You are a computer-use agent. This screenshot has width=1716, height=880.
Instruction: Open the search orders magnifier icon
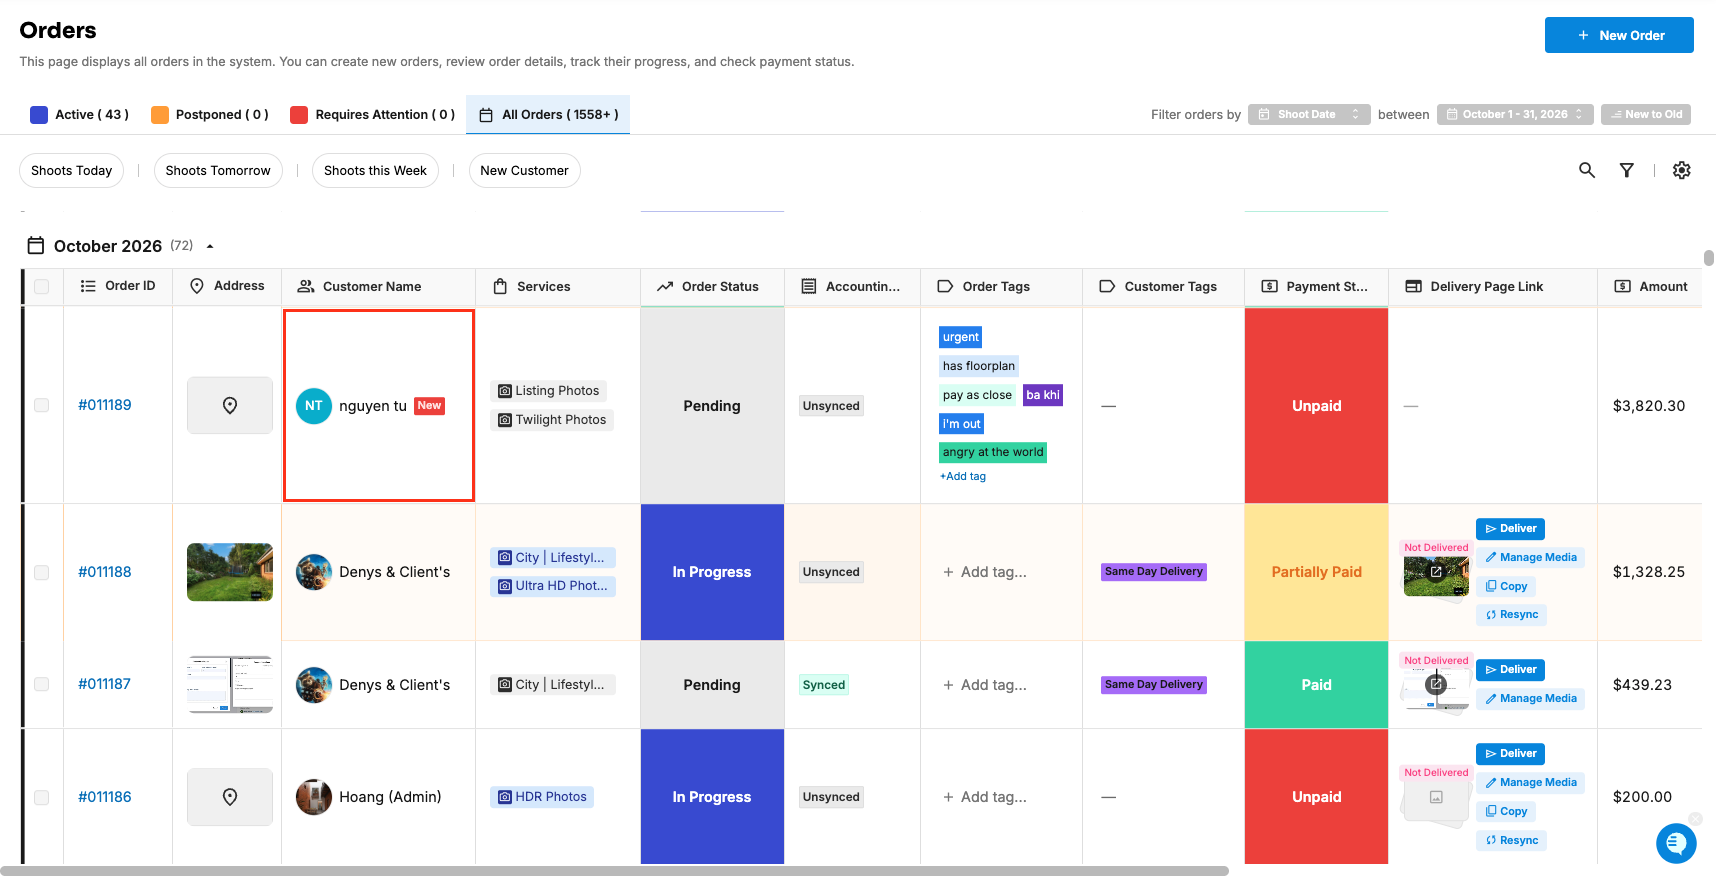[1587, 170]
